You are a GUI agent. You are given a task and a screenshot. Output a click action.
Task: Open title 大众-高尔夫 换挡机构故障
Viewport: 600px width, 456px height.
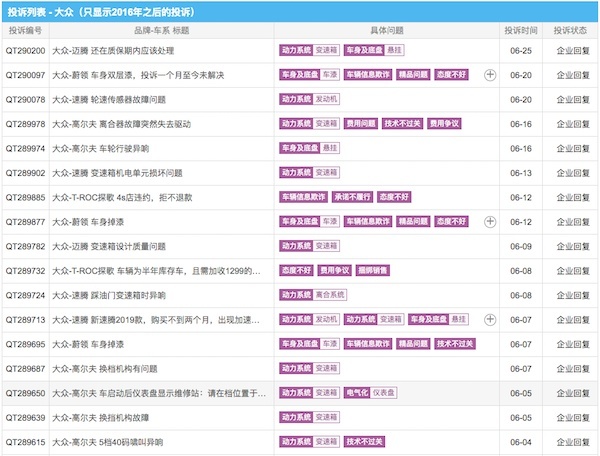(101, 418)
